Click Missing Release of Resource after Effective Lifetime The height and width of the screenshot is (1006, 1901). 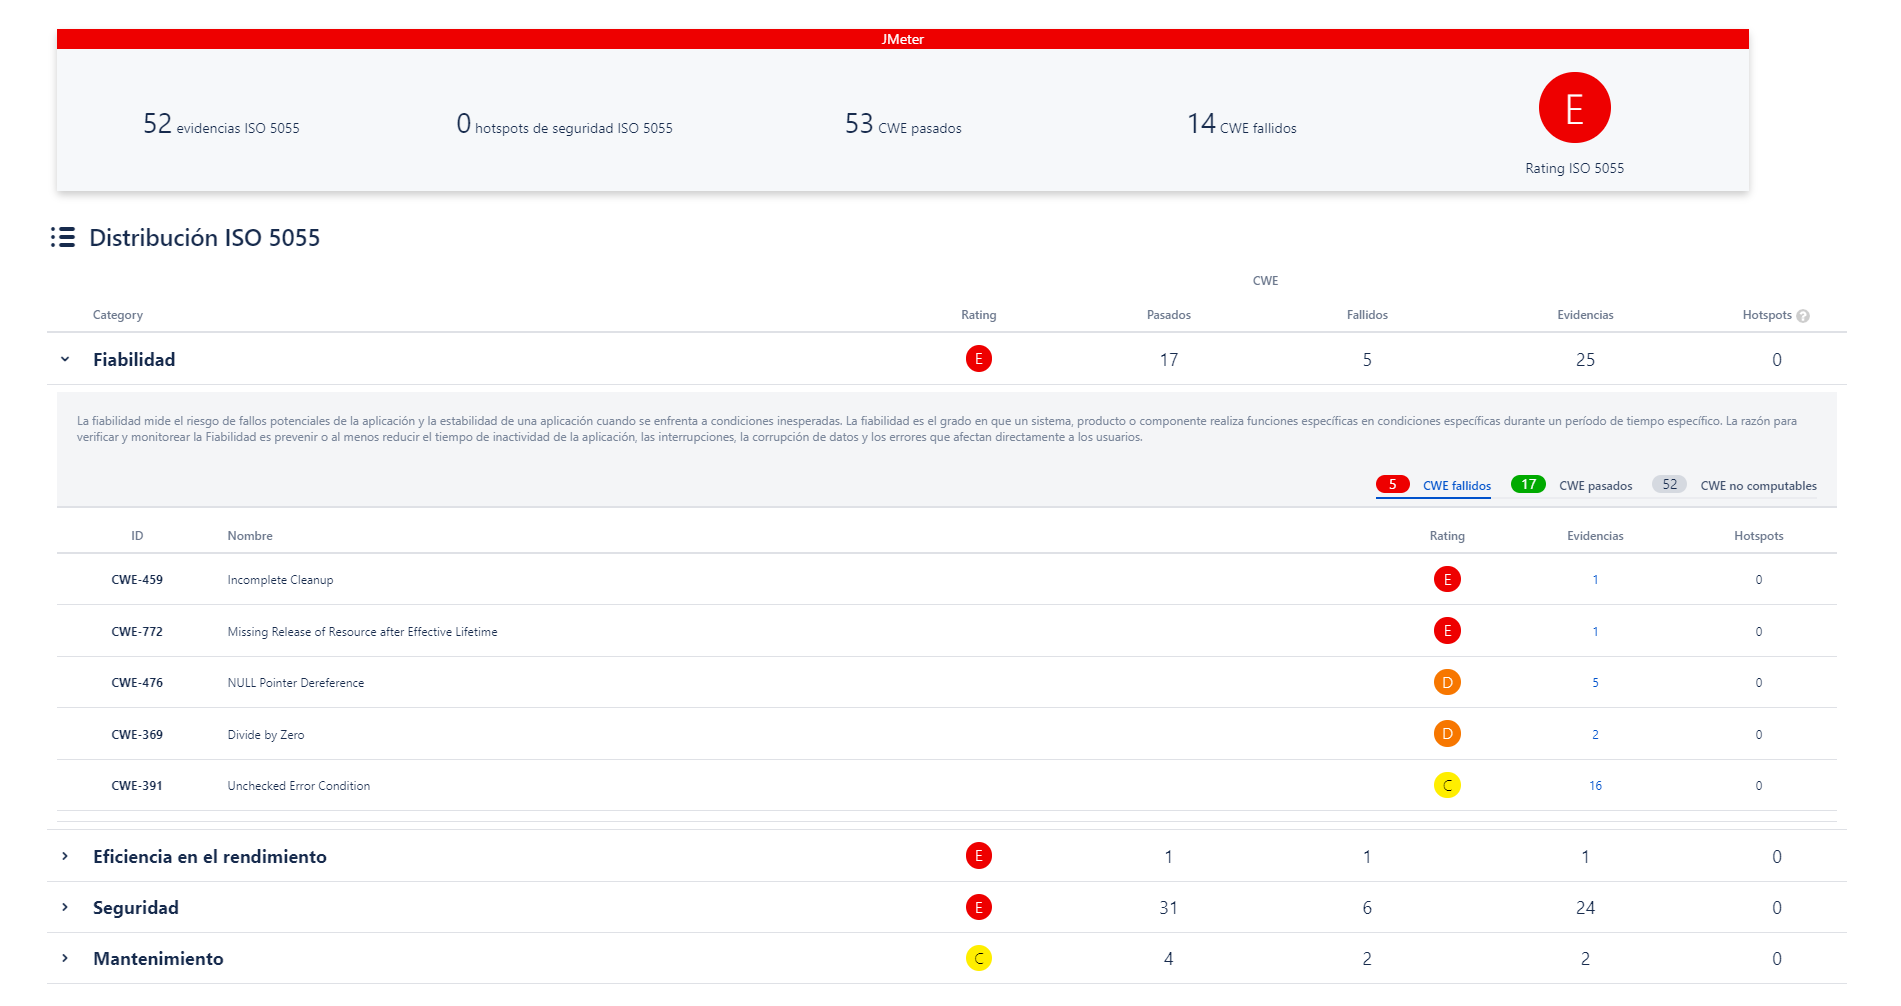coord(362,632)
